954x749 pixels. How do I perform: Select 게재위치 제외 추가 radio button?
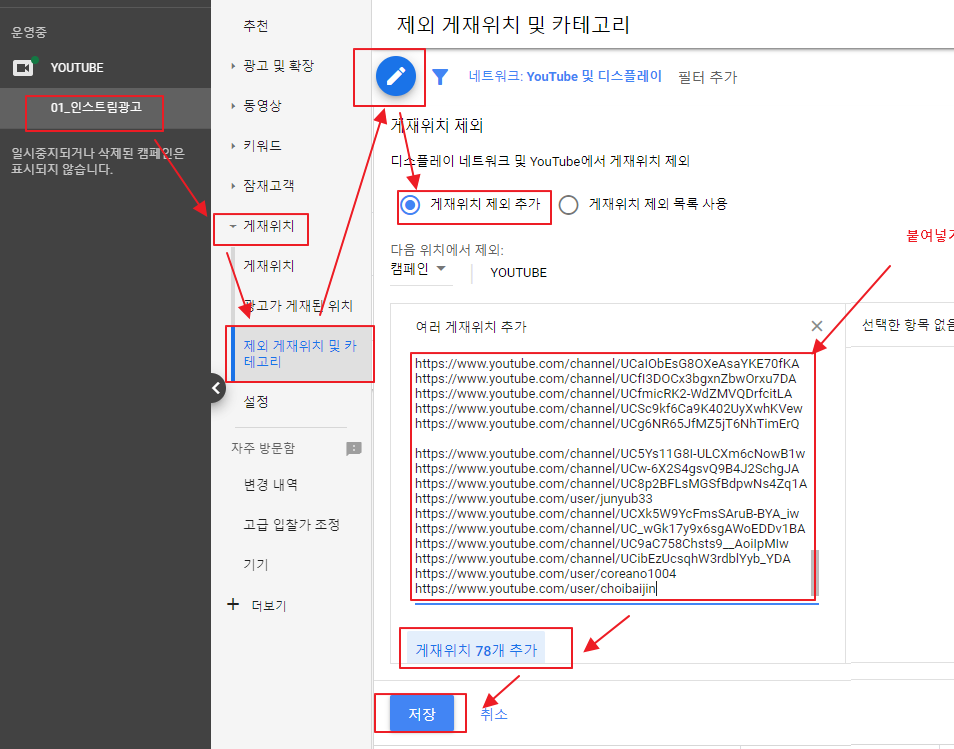click(x=410, y=204)
